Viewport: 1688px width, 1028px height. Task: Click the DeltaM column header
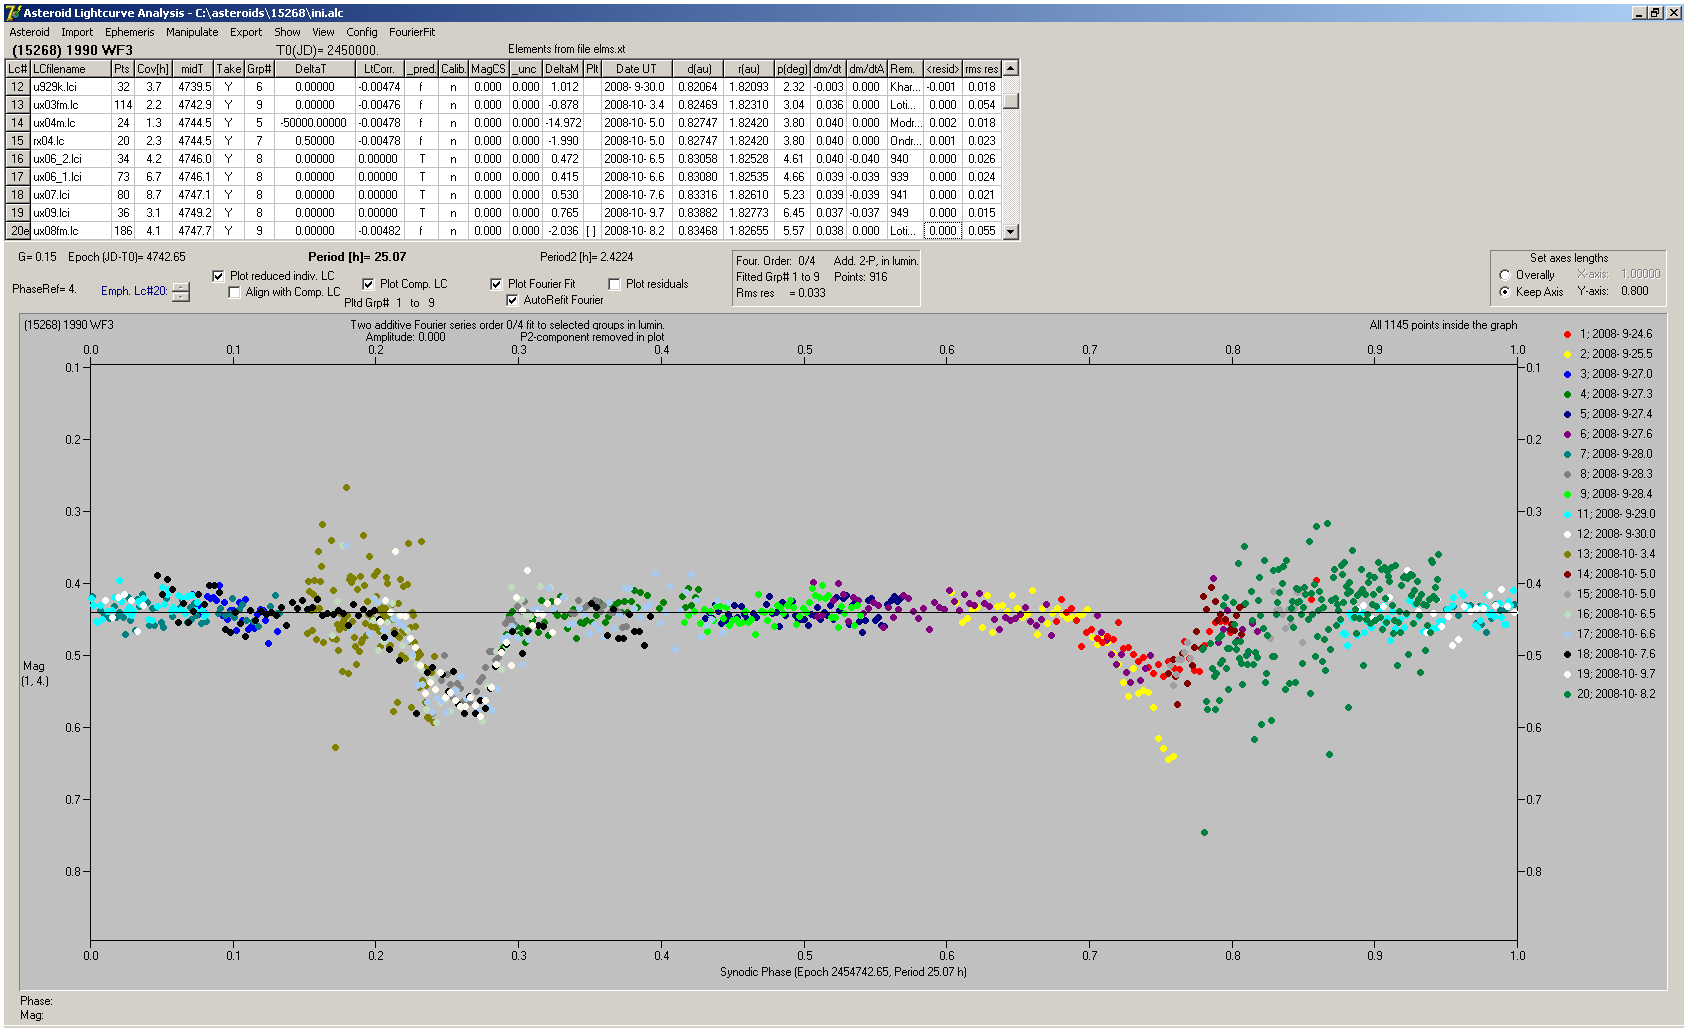562,69
